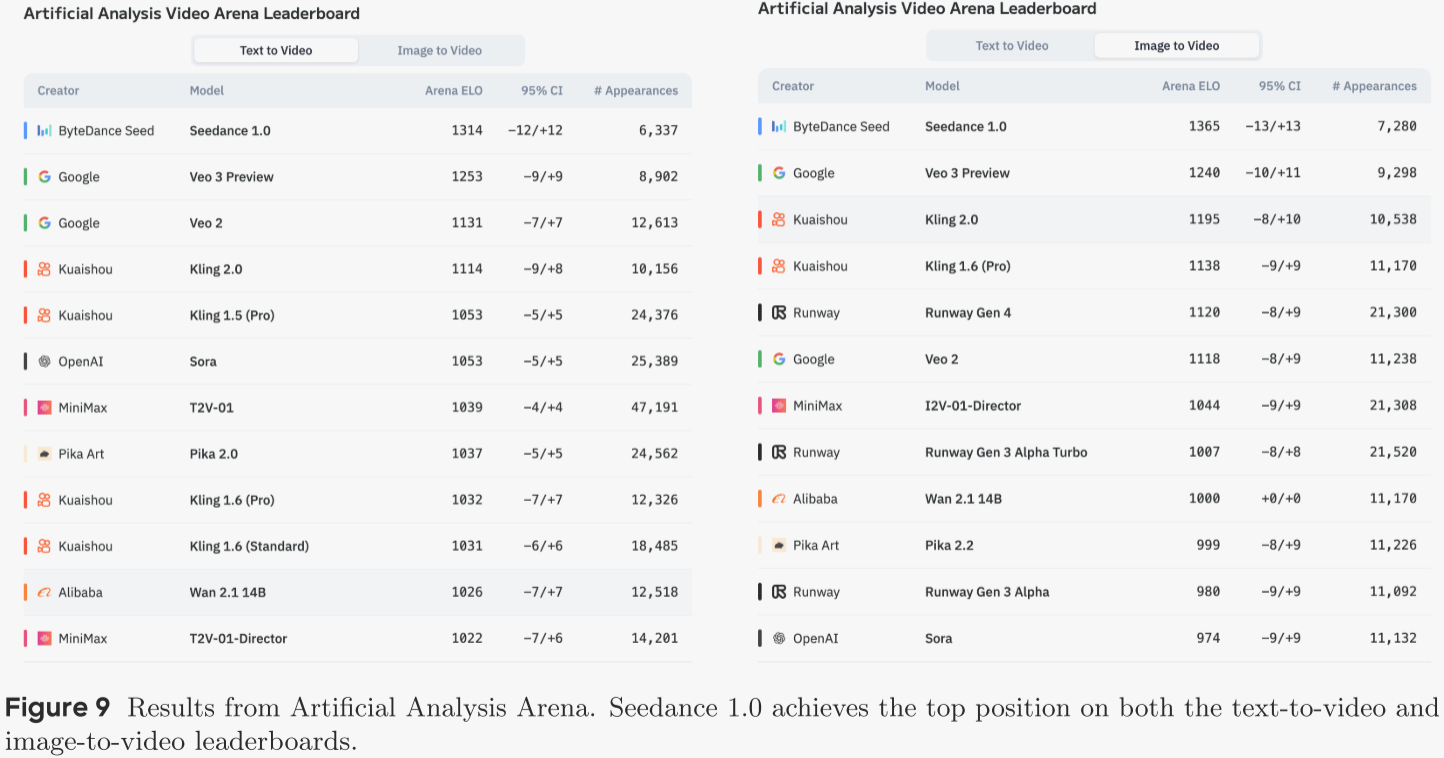Click appearances value 8,902

point(658,177)
